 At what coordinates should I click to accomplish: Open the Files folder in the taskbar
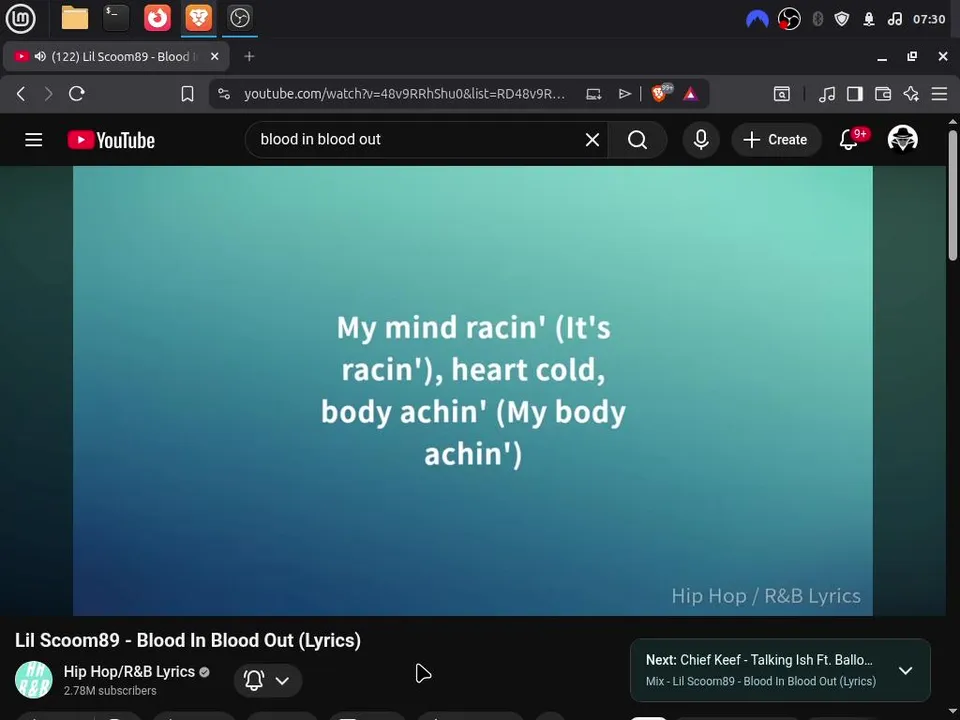coord(75,18)
